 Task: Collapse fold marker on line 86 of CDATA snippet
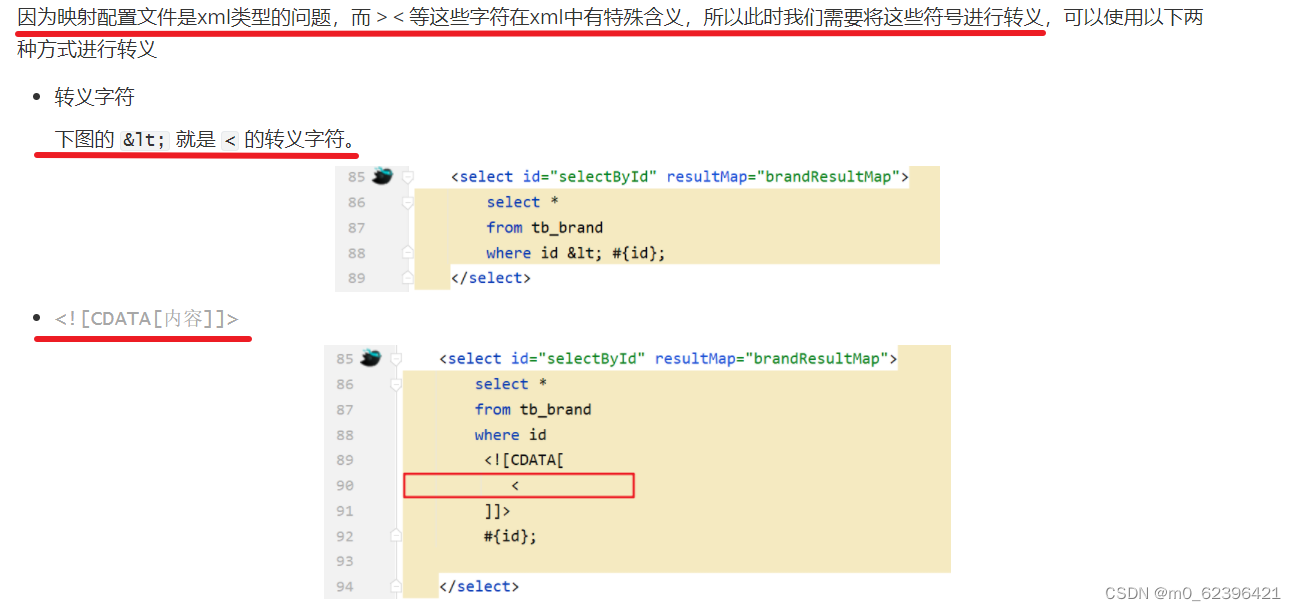396,384
